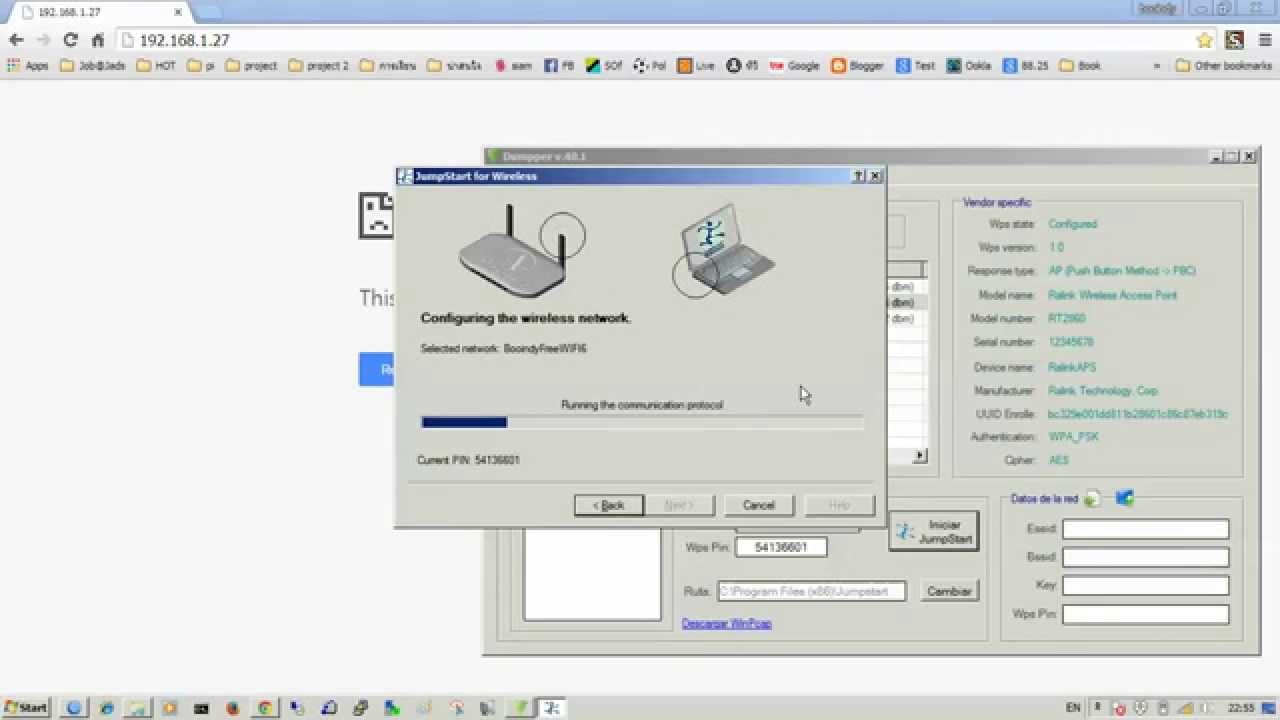This screenshot has height=720, width=1280.
Task: Click the RalinkAPS device name value
Action: pos(1073,367)
